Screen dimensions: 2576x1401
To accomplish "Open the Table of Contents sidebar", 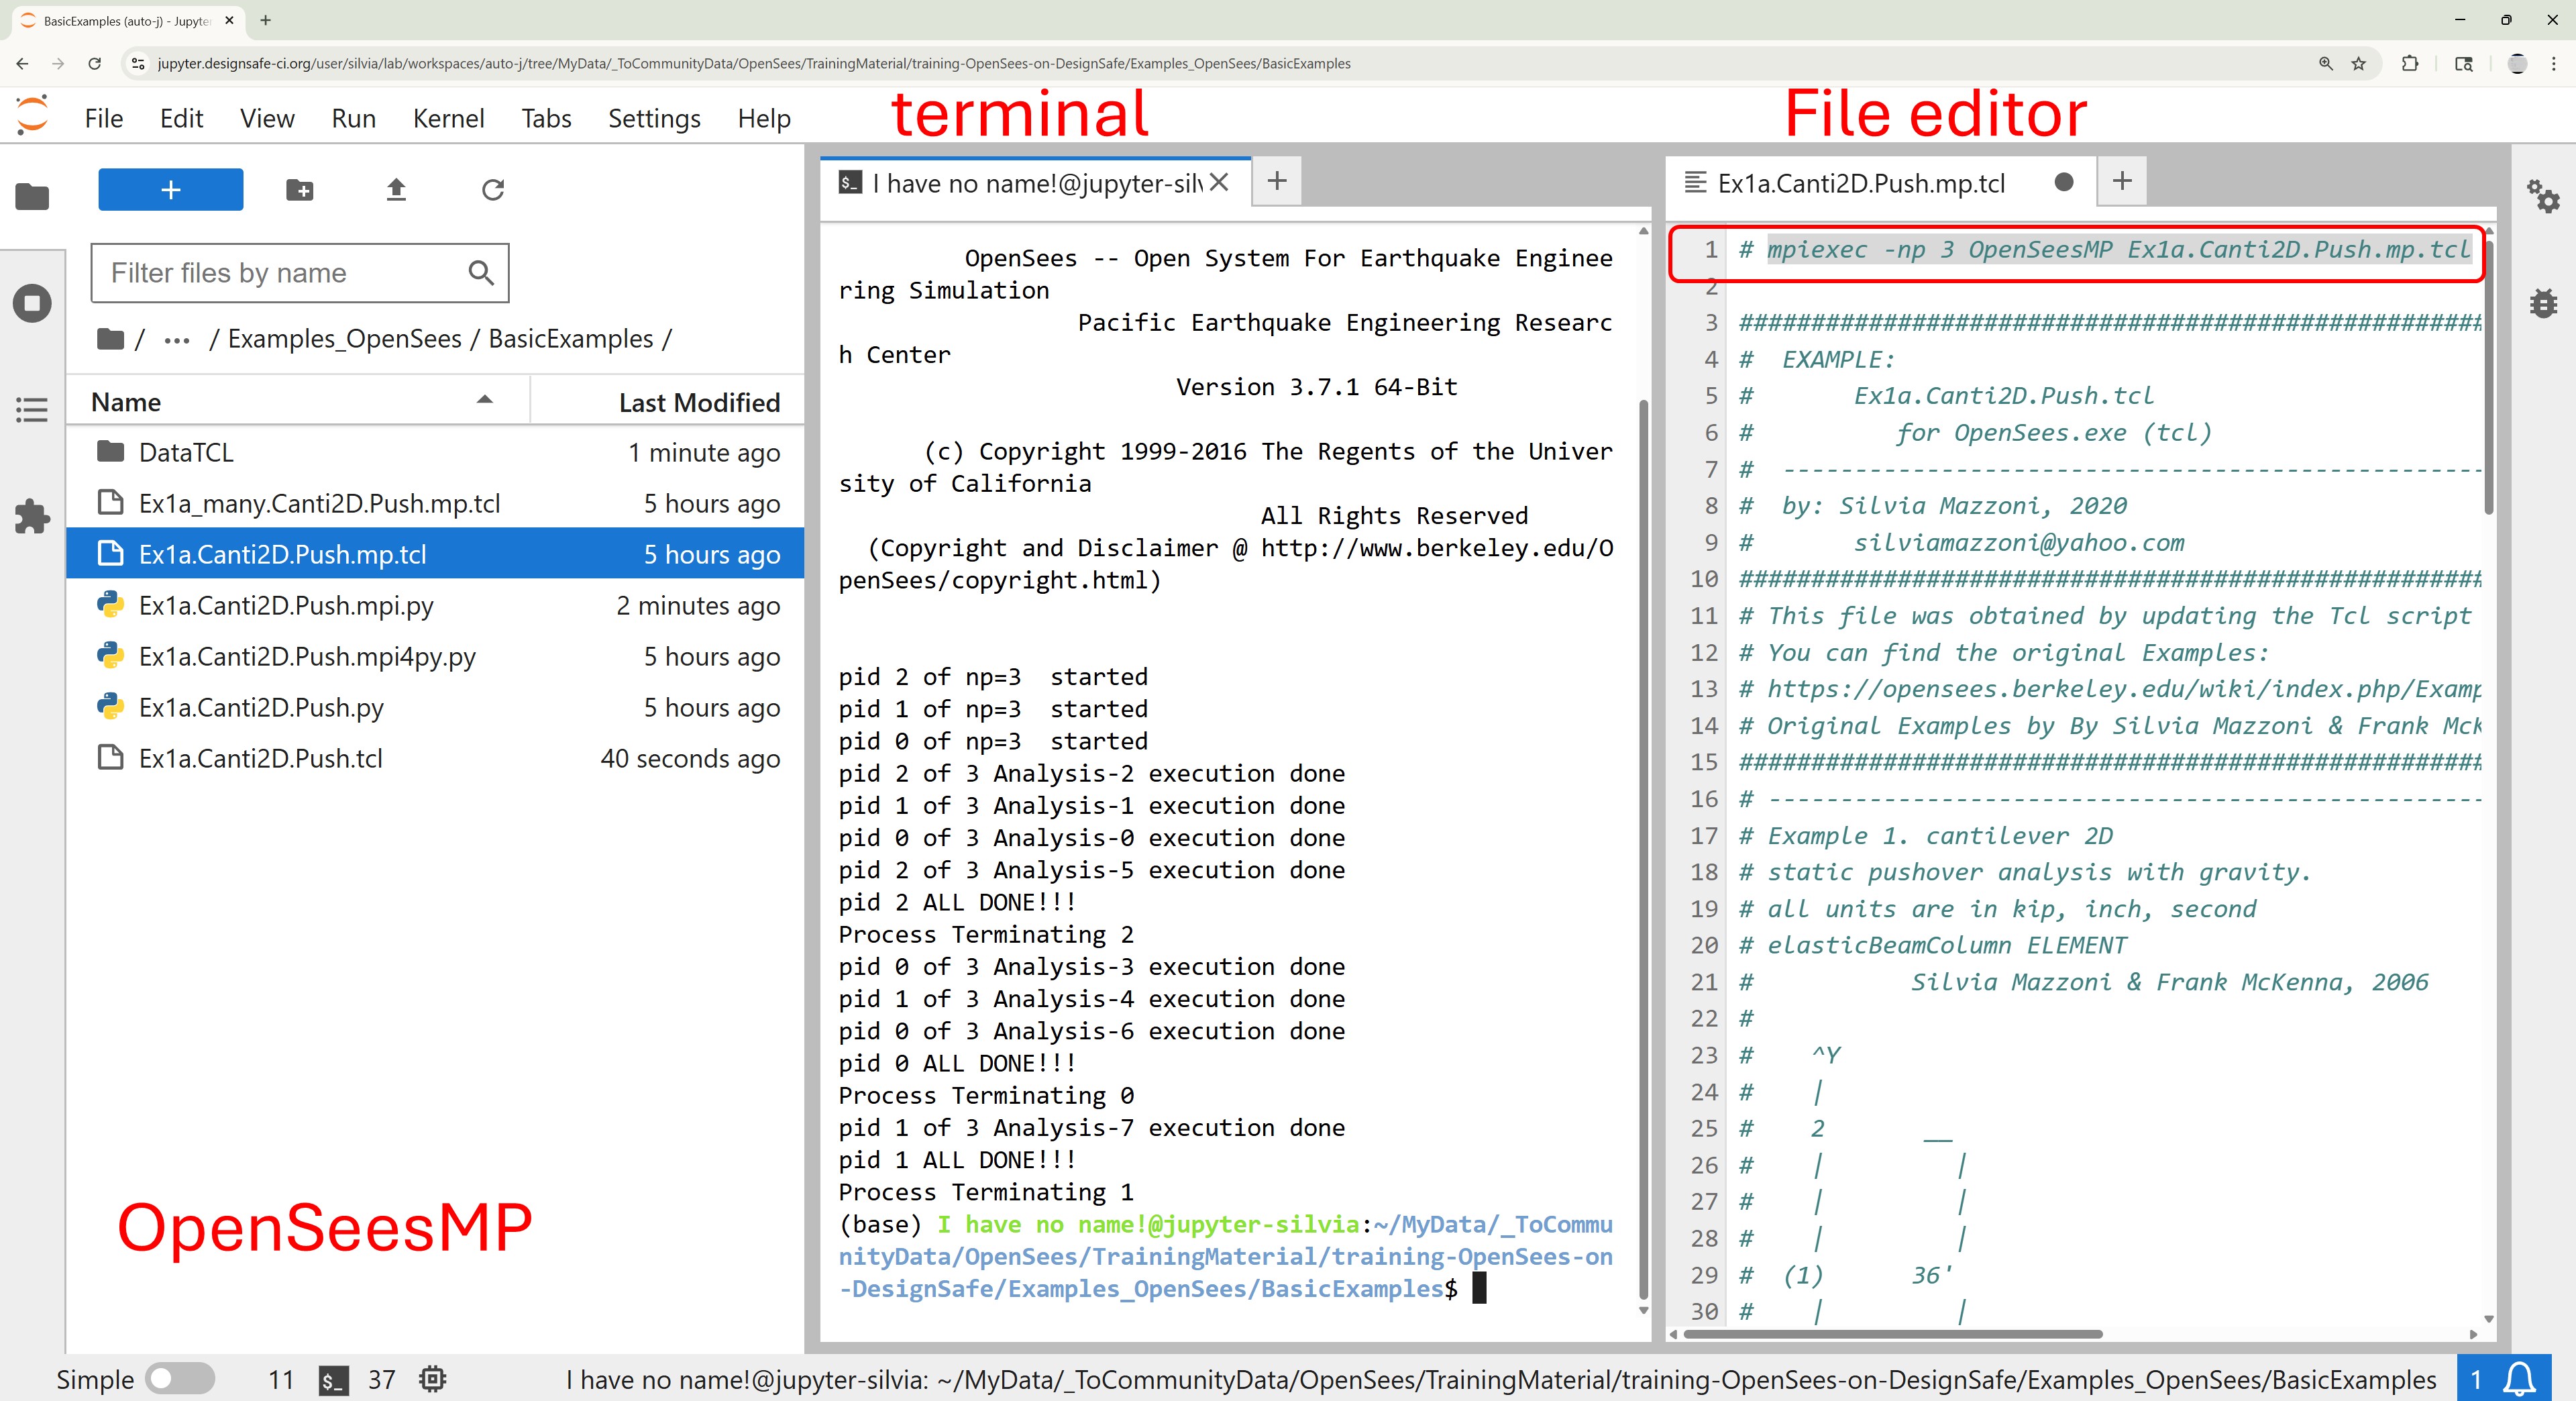I will (32, 409).
